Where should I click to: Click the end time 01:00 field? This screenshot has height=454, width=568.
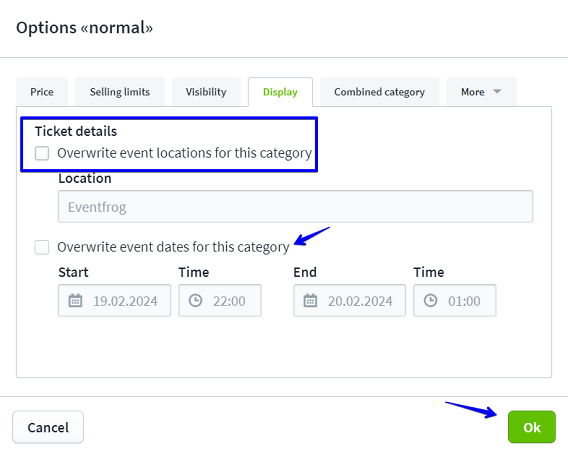pos(455,301)
